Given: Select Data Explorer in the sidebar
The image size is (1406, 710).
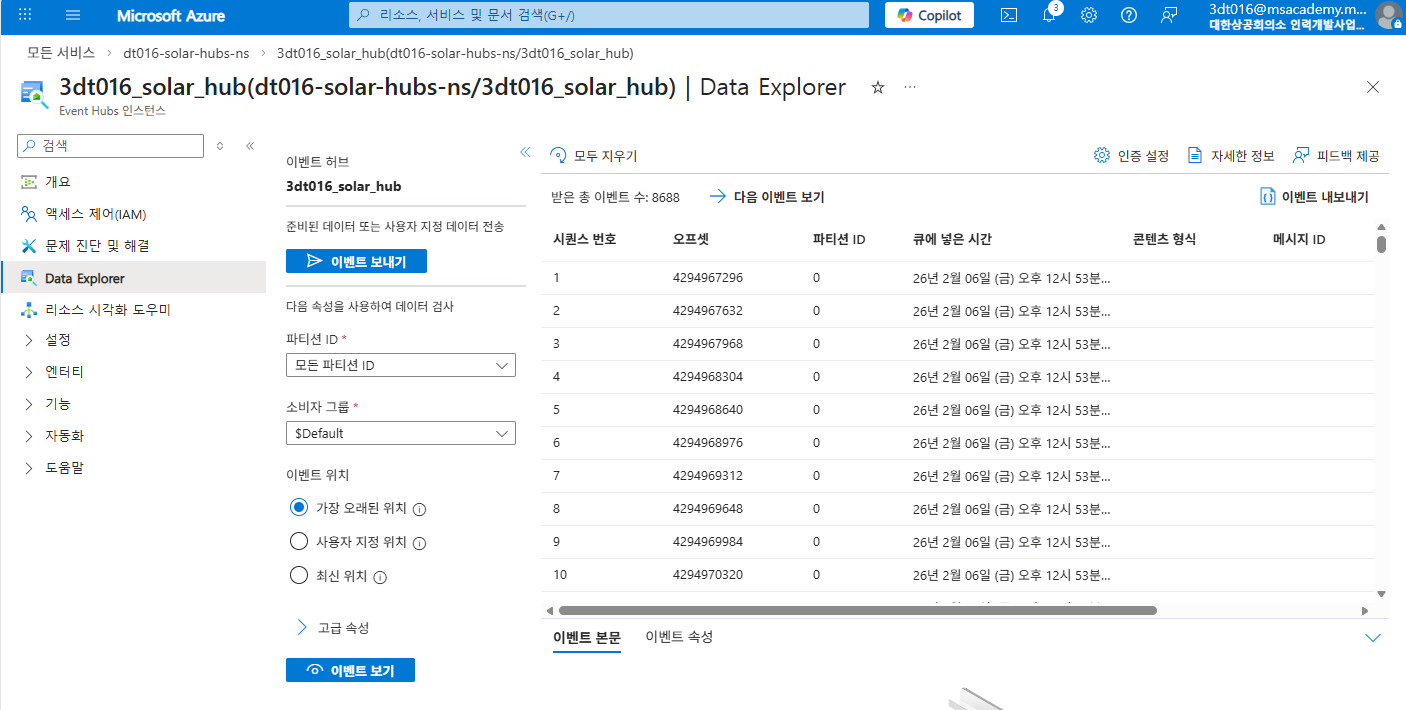Looking at the screenshot, I should pos(133,278).
